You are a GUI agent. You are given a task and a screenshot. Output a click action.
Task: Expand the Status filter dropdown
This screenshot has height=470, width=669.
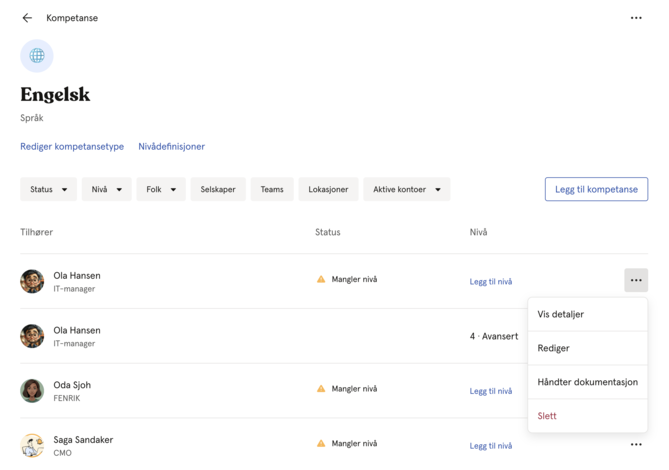48,189
